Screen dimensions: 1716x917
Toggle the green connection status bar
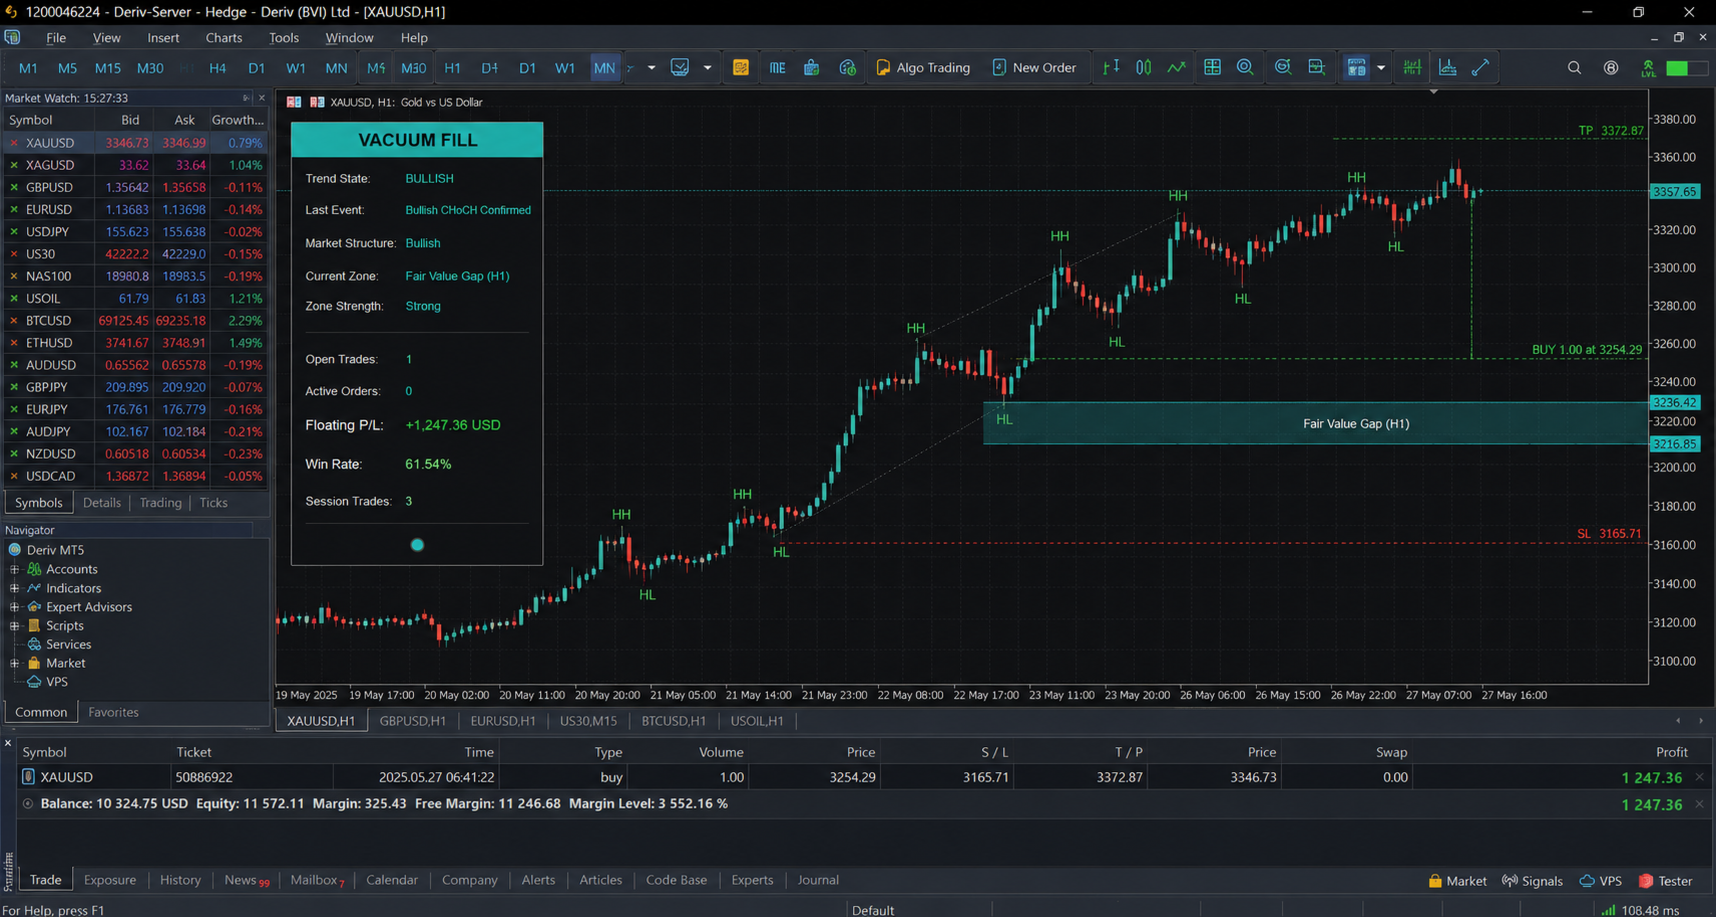click(x=1687, y=68)
